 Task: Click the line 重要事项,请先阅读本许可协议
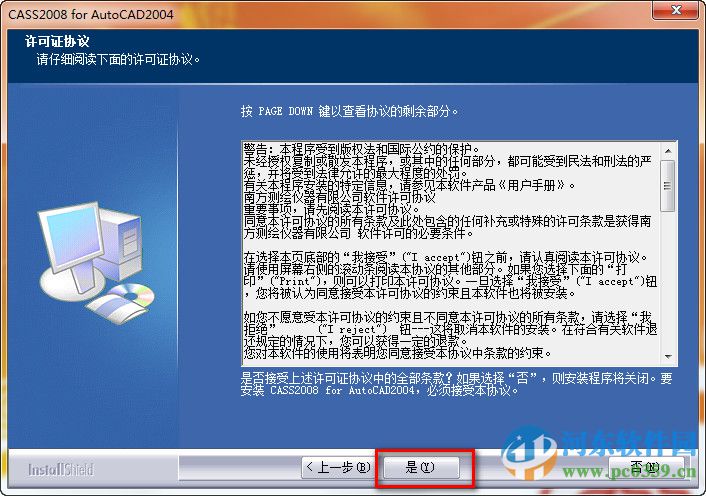click(x=331, y=209)
